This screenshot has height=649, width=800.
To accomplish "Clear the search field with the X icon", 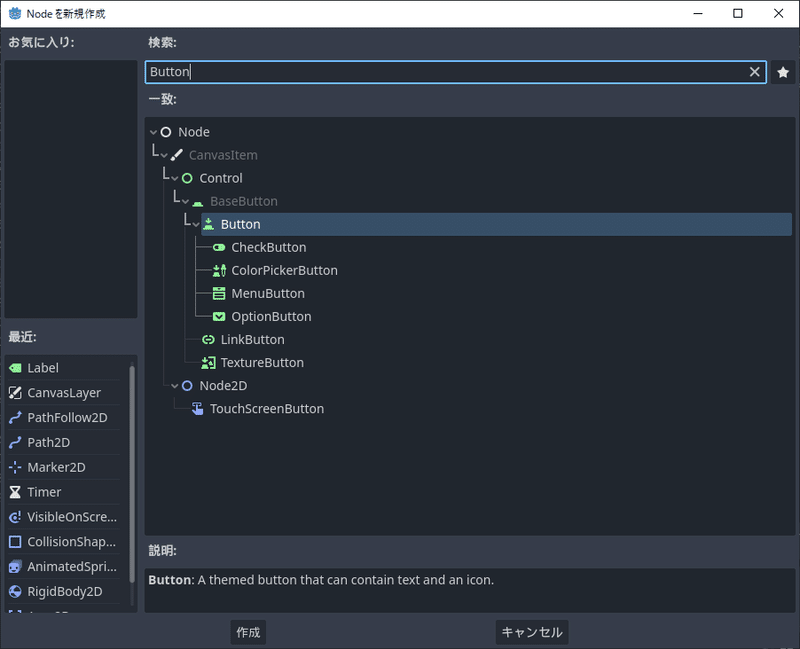I will [754, 72].
